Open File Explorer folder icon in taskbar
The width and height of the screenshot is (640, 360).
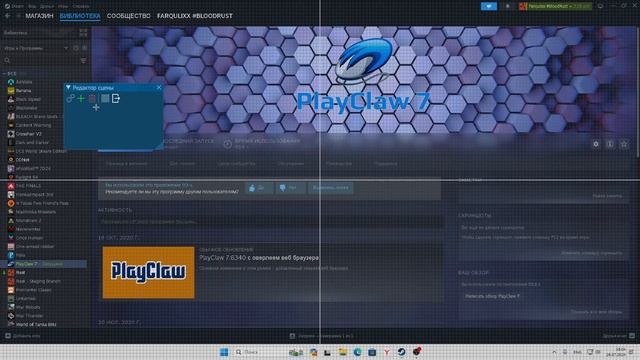(x=342, y=352)
